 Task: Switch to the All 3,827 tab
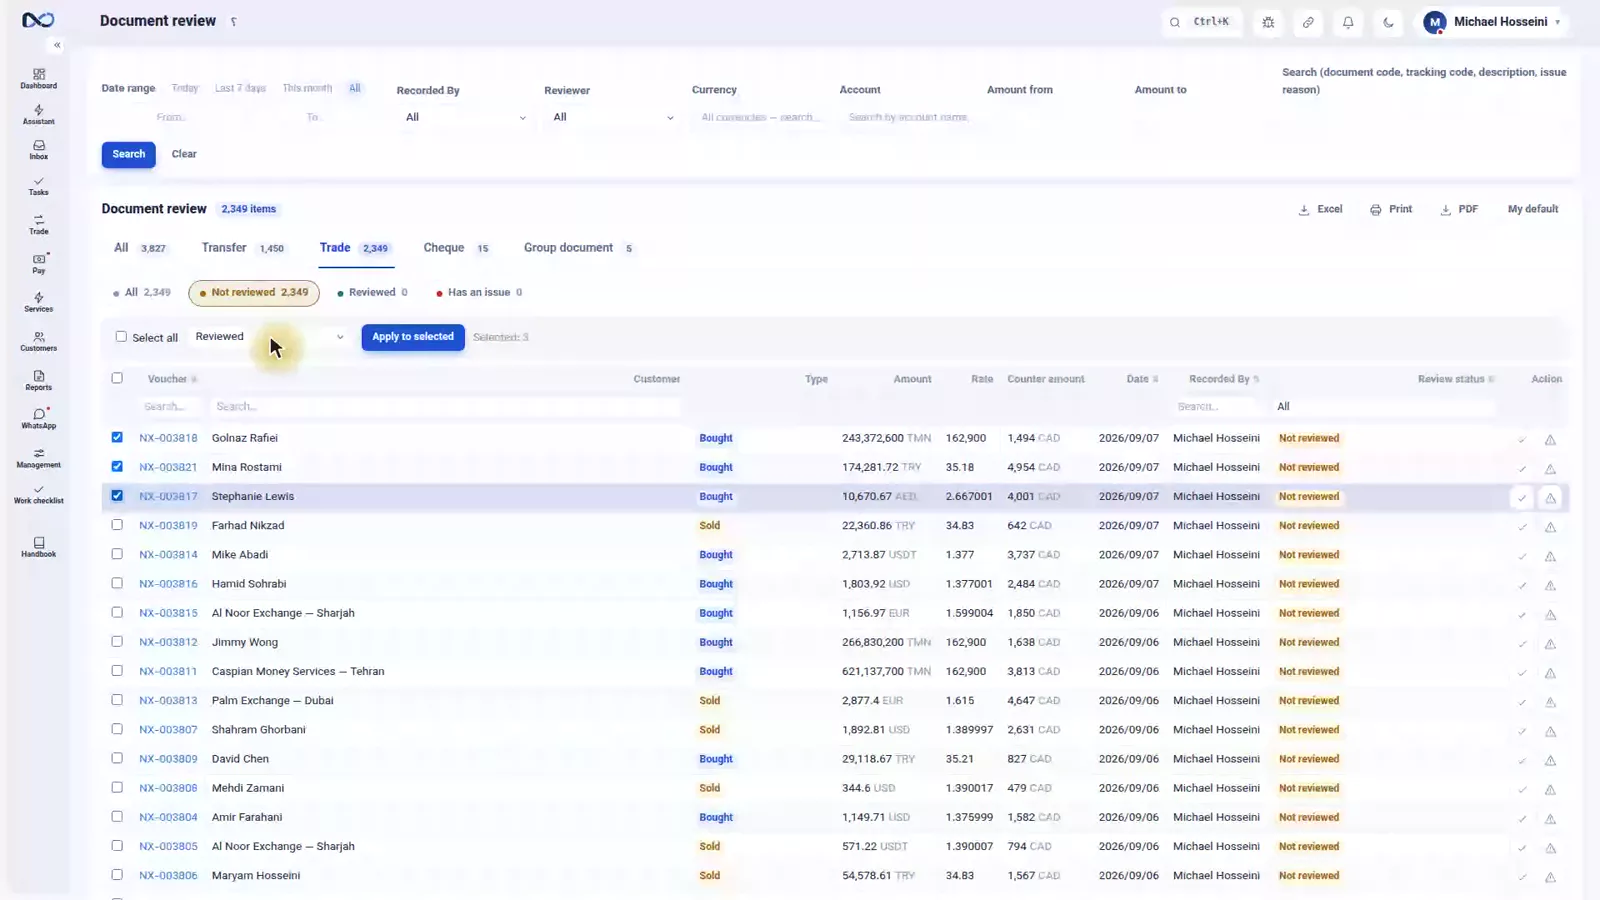tap(140, 248)
